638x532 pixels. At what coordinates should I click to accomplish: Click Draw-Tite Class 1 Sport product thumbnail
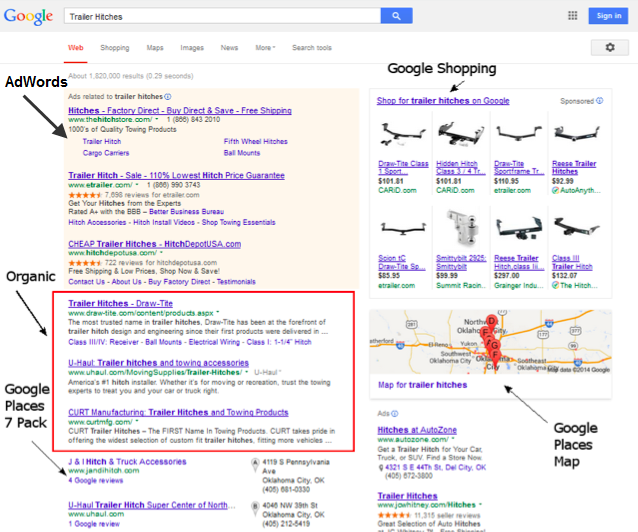point(403,135)
